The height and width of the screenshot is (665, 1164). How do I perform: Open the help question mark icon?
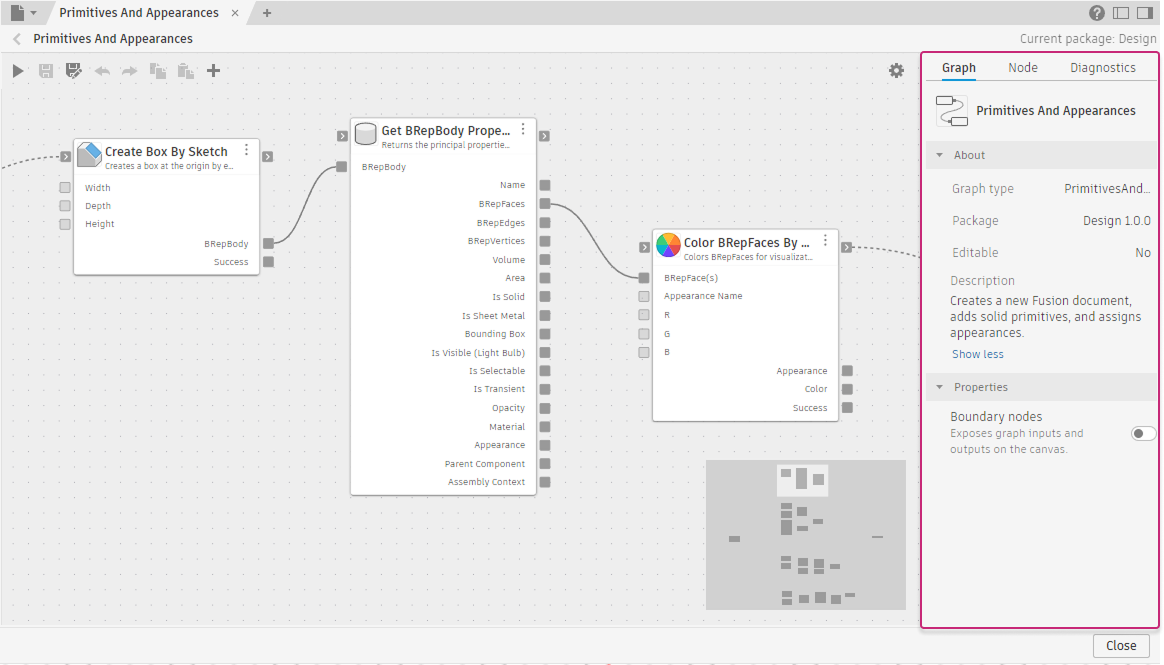(1096, 13)
